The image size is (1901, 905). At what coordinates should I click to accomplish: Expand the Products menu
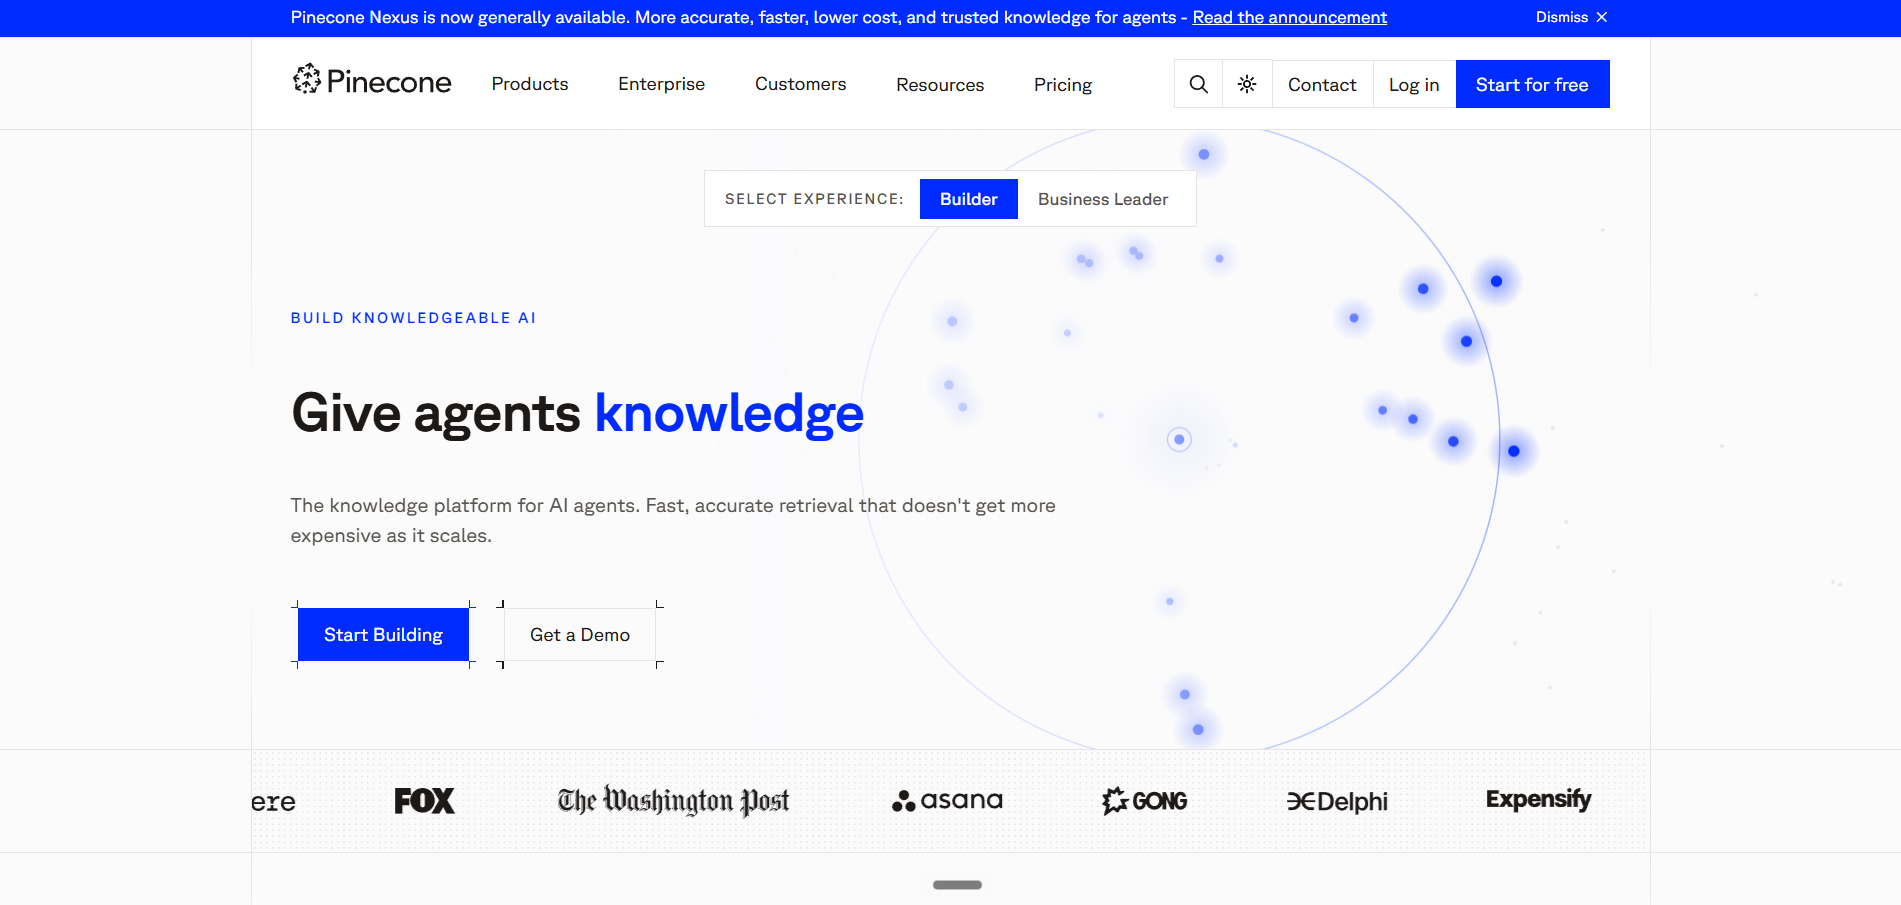tap(530, 84)
